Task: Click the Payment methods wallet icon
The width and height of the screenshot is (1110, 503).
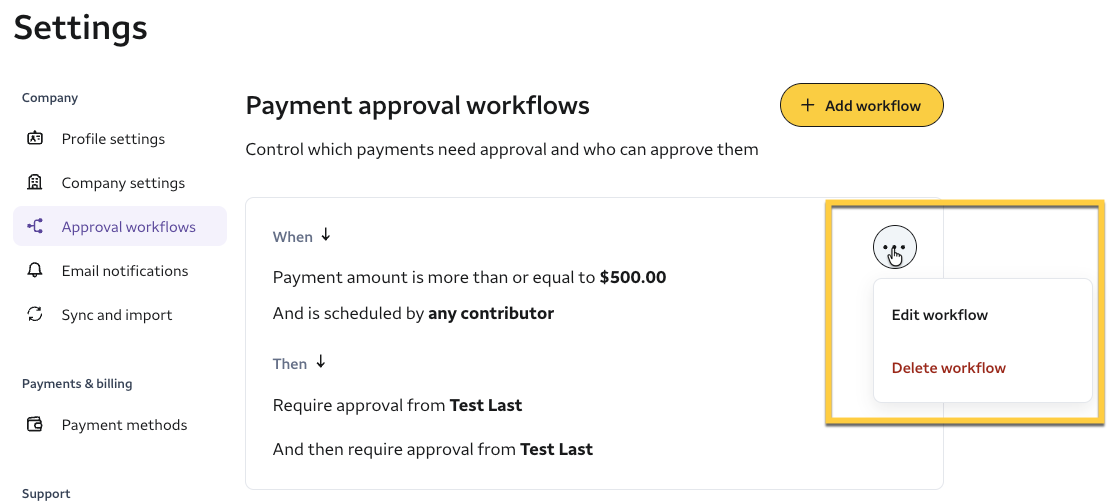Action: coord(35,425)
